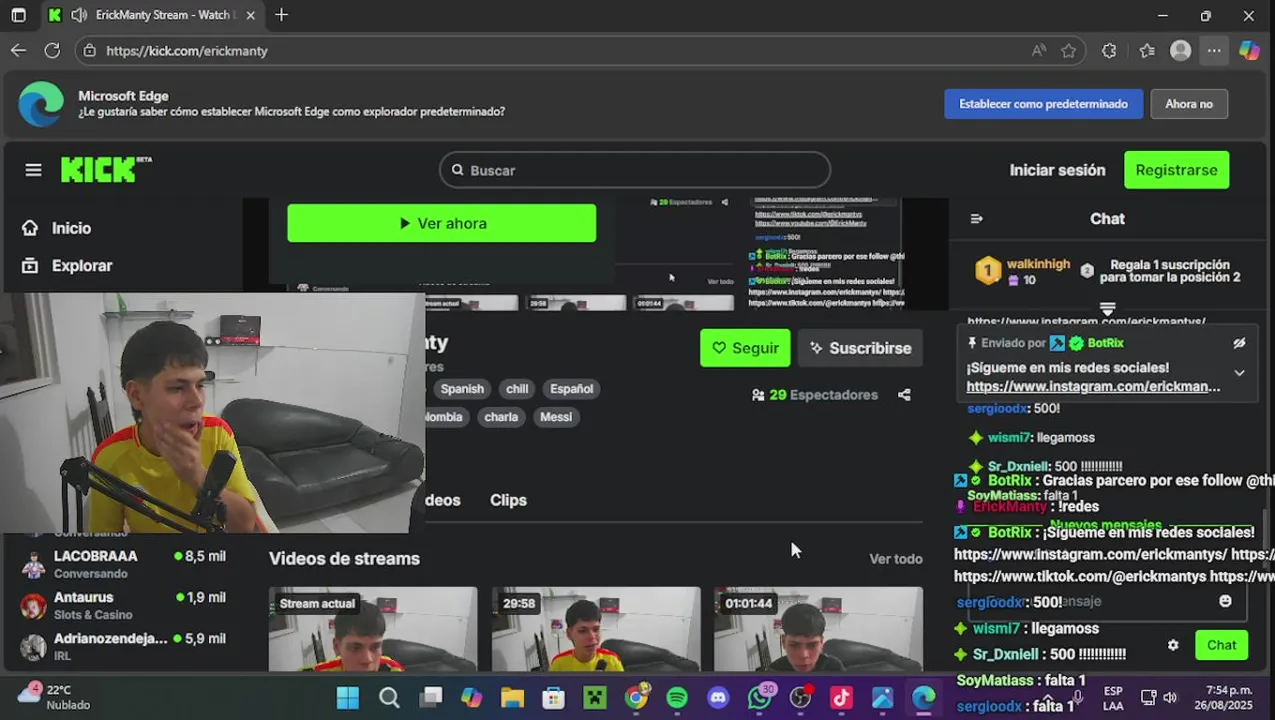Open the Edge profile avatar
The image size is (1275, 720).
pyautogui.click(x=1181, y=50)
